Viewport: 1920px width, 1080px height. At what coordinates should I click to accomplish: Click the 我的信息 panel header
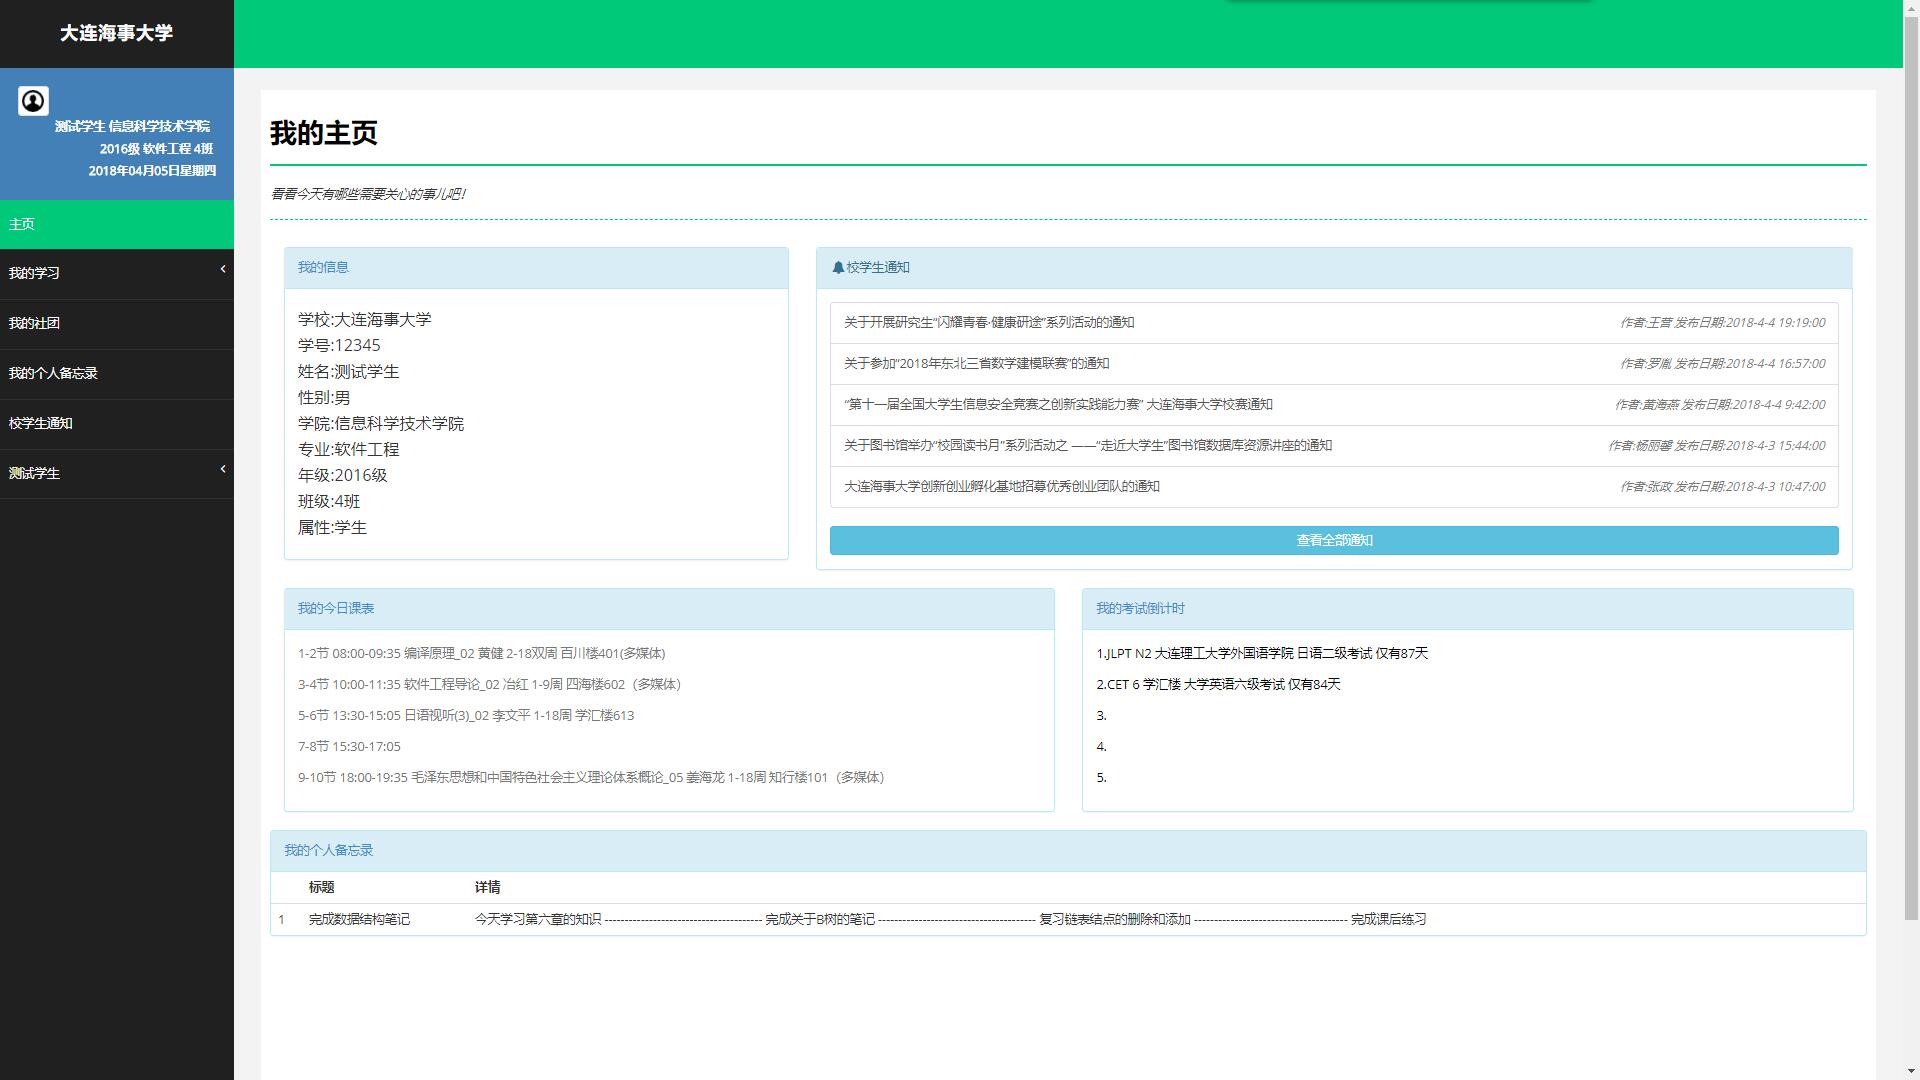[x=536, y=268]
